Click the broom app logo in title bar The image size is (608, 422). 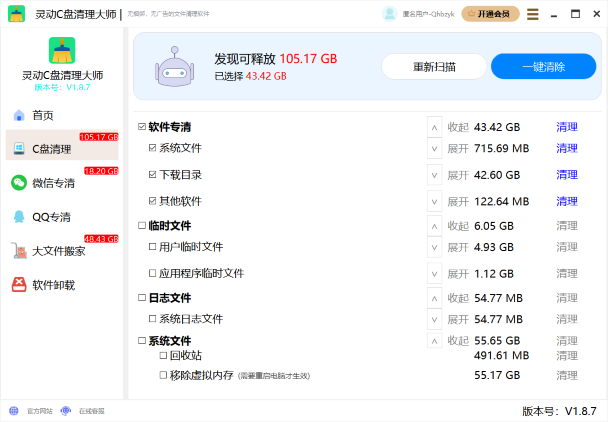[16, 14]
